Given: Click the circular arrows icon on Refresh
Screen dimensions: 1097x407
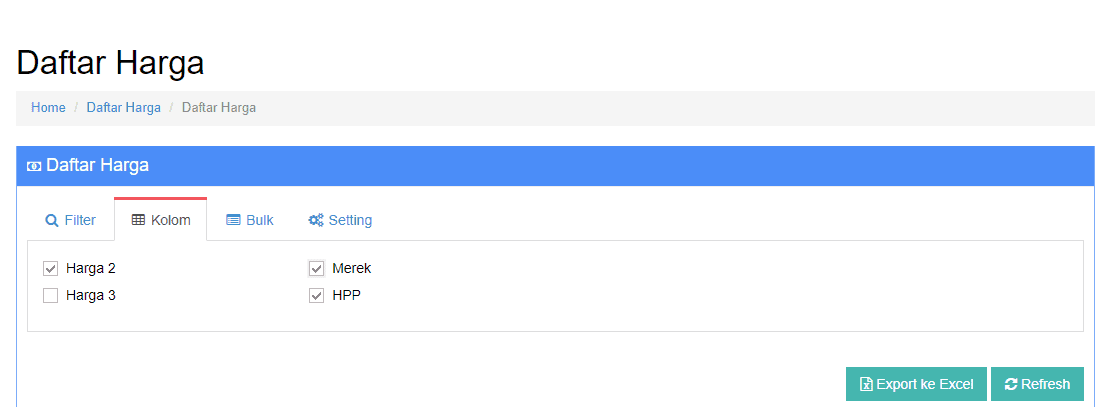Looking at the screenshot, I should point(1011,384).
